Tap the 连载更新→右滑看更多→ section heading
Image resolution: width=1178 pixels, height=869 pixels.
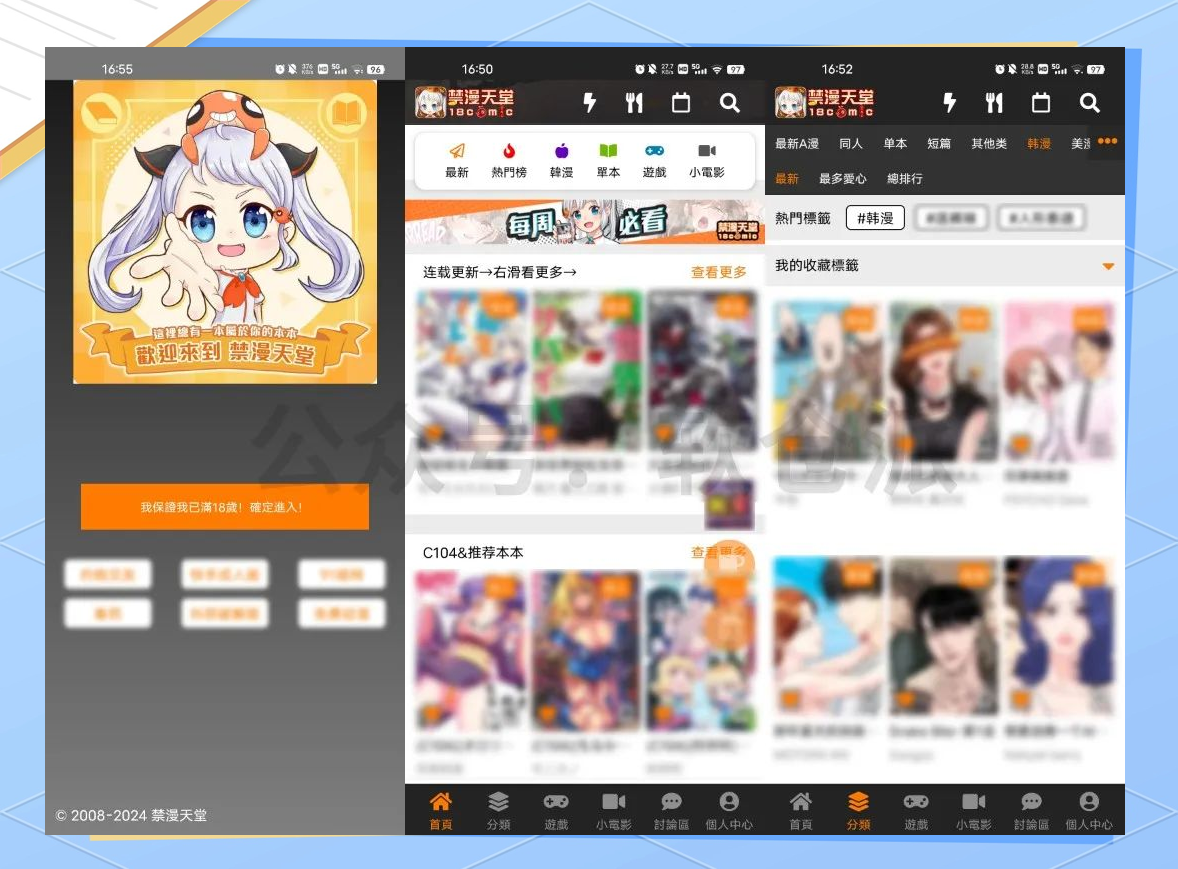[x=500, y=272]
